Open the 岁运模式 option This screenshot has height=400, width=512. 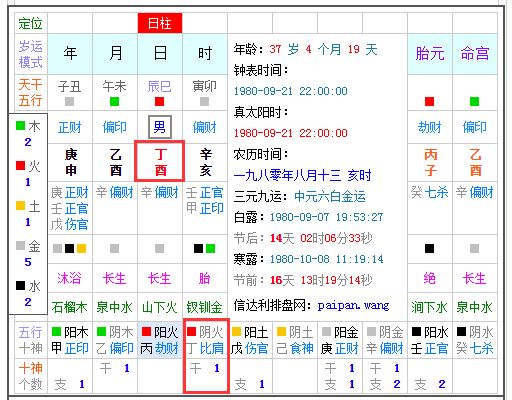coord(31,54)
